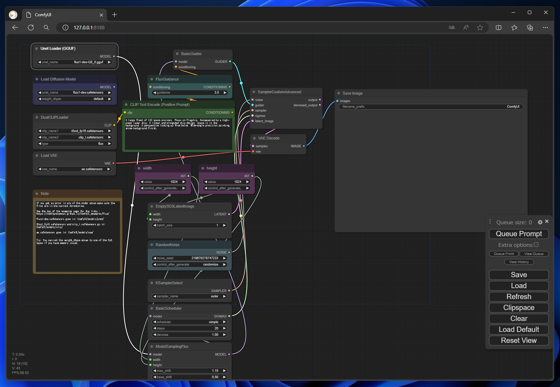Collapse the Load VAE node title dot

coord(36,156)
